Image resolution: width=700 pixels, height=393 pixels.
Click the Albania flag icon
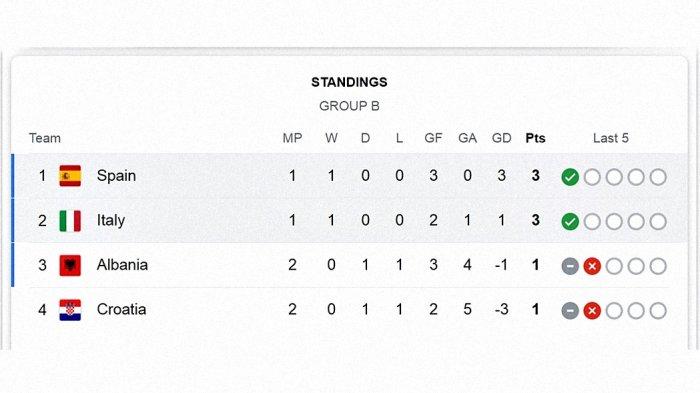[x=70, y=265]
